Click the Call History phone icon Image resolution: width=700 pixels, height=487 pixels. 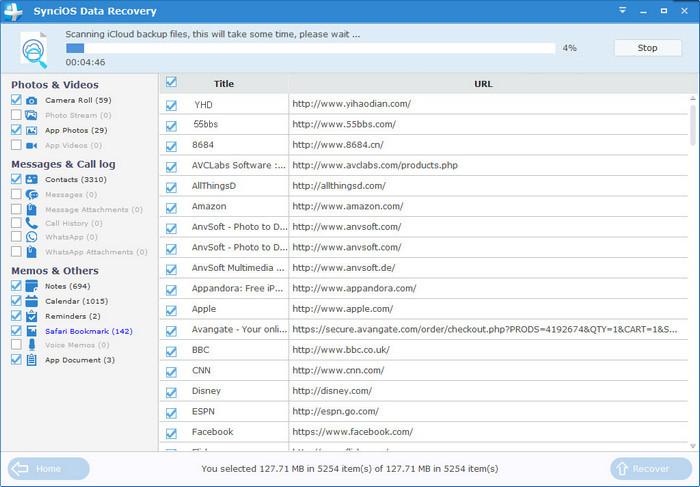click(31, 223)
